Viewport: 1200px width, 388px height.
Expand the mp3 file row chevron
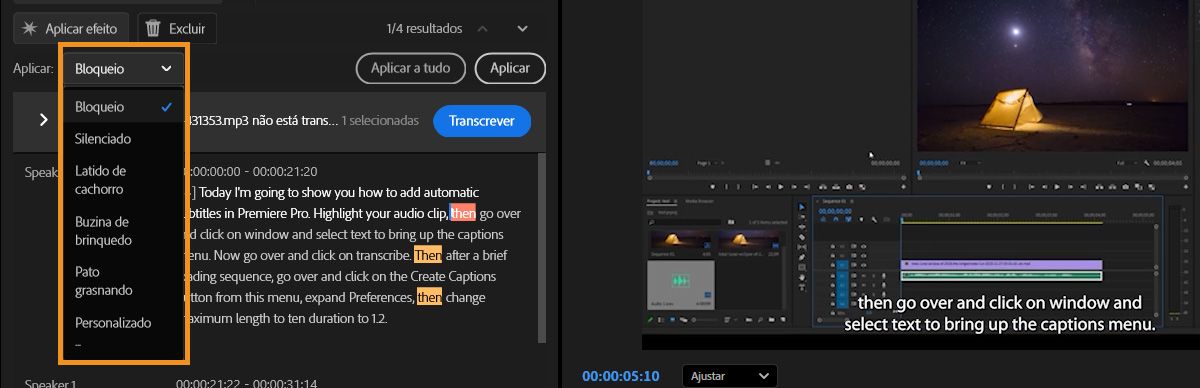click(x=43, y=120)
